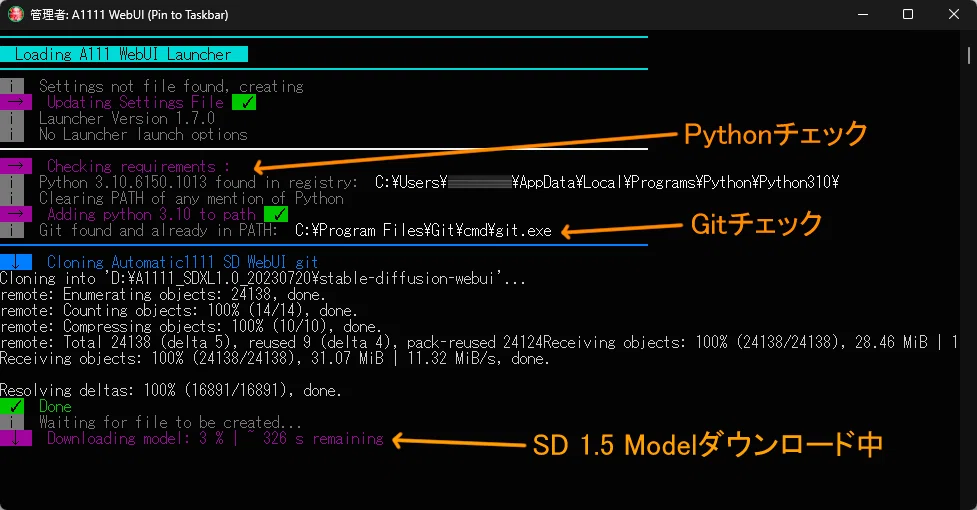
Task: Click the vertical scrollbar thumb of the console
Action: click(x=969, y=55)
